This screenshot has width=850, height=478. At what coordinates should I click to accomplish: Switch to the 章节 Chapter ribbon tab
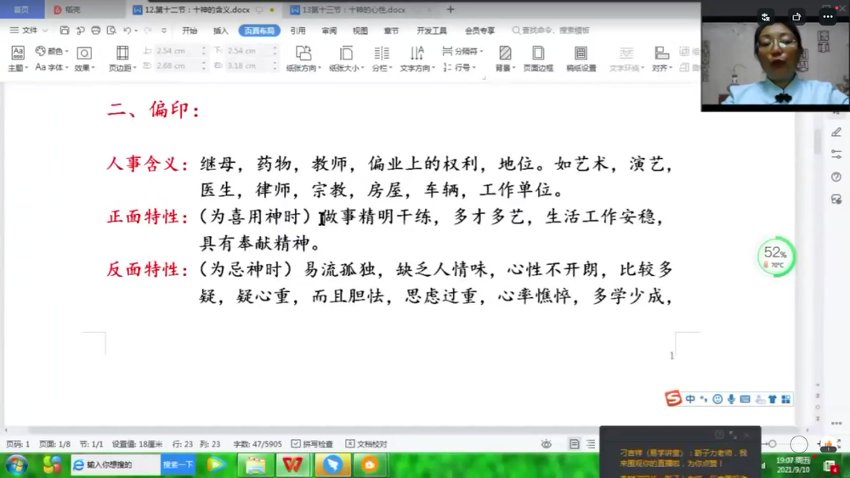click(391, 30)
